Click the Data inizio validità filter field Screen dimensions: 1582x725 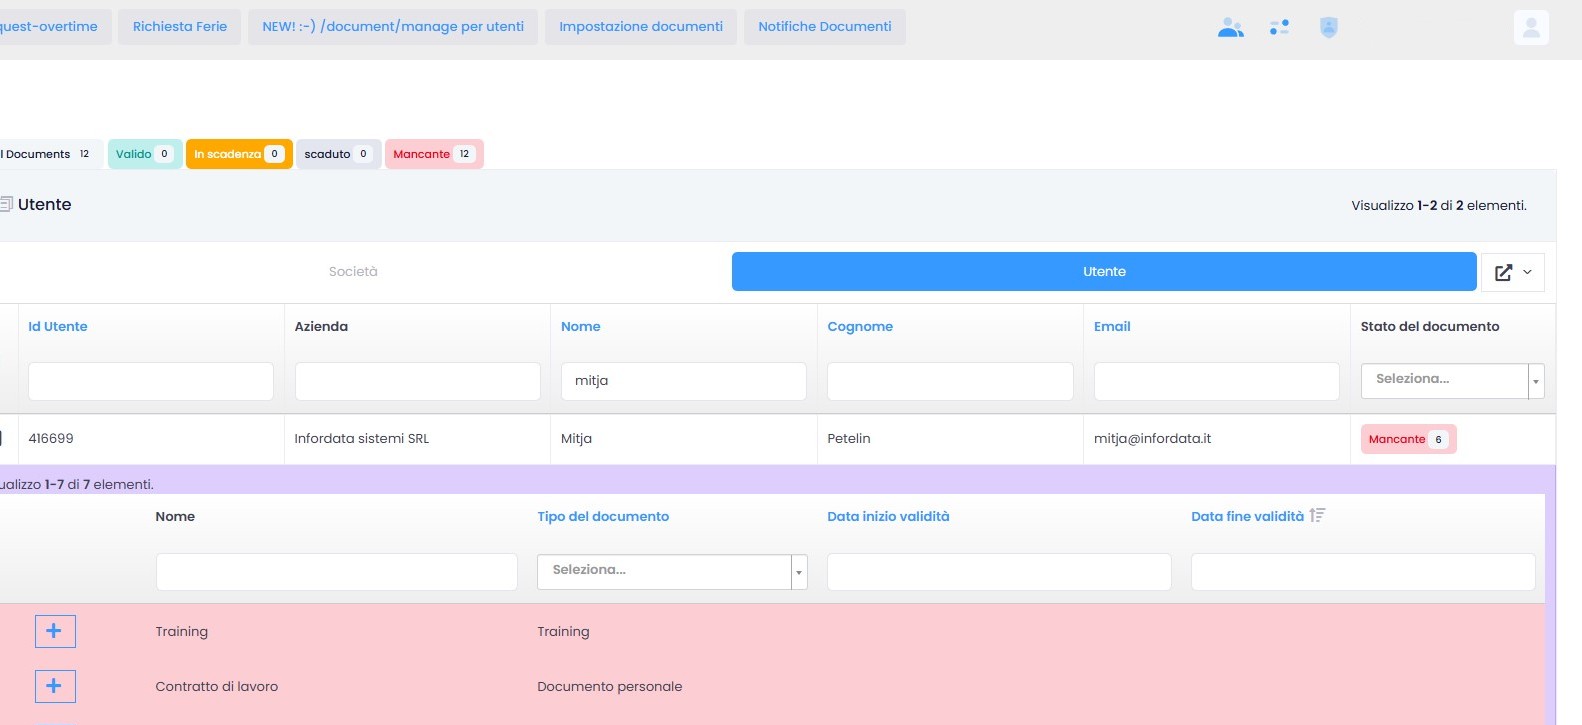pyautogui.click(x=999, y=572)
